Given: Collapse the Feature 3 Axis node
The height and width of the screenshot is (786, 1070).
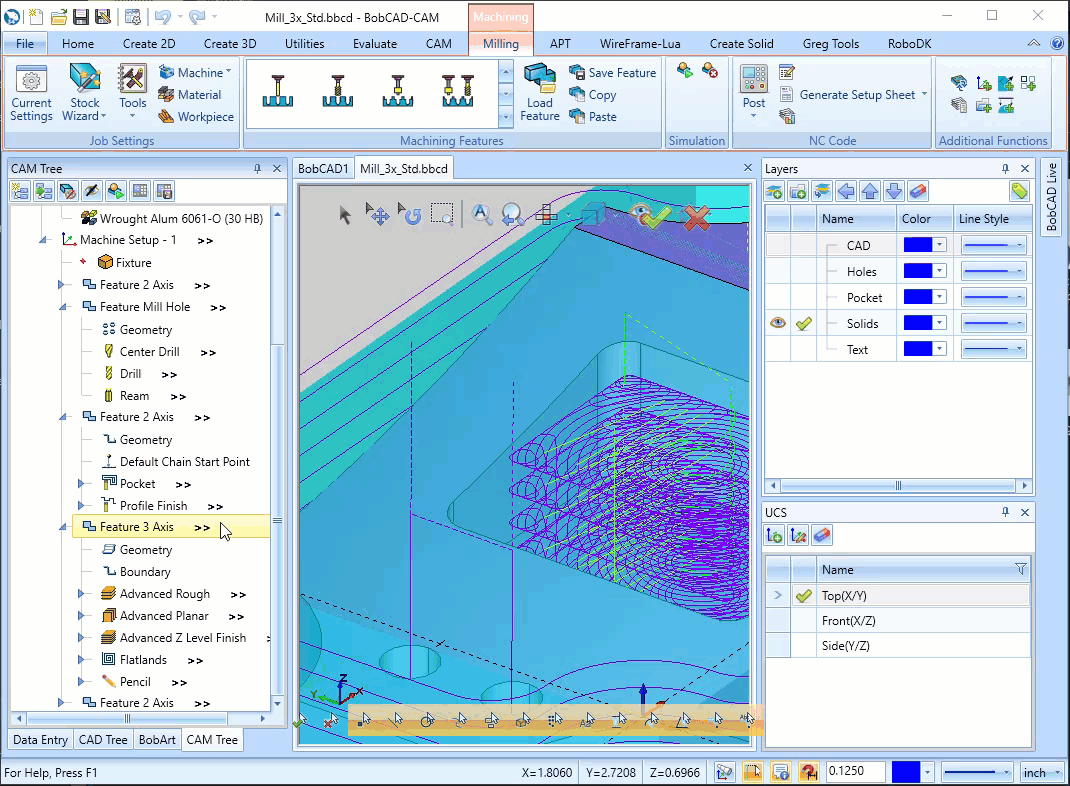Looking at the screenshot, I should point(62,527).
